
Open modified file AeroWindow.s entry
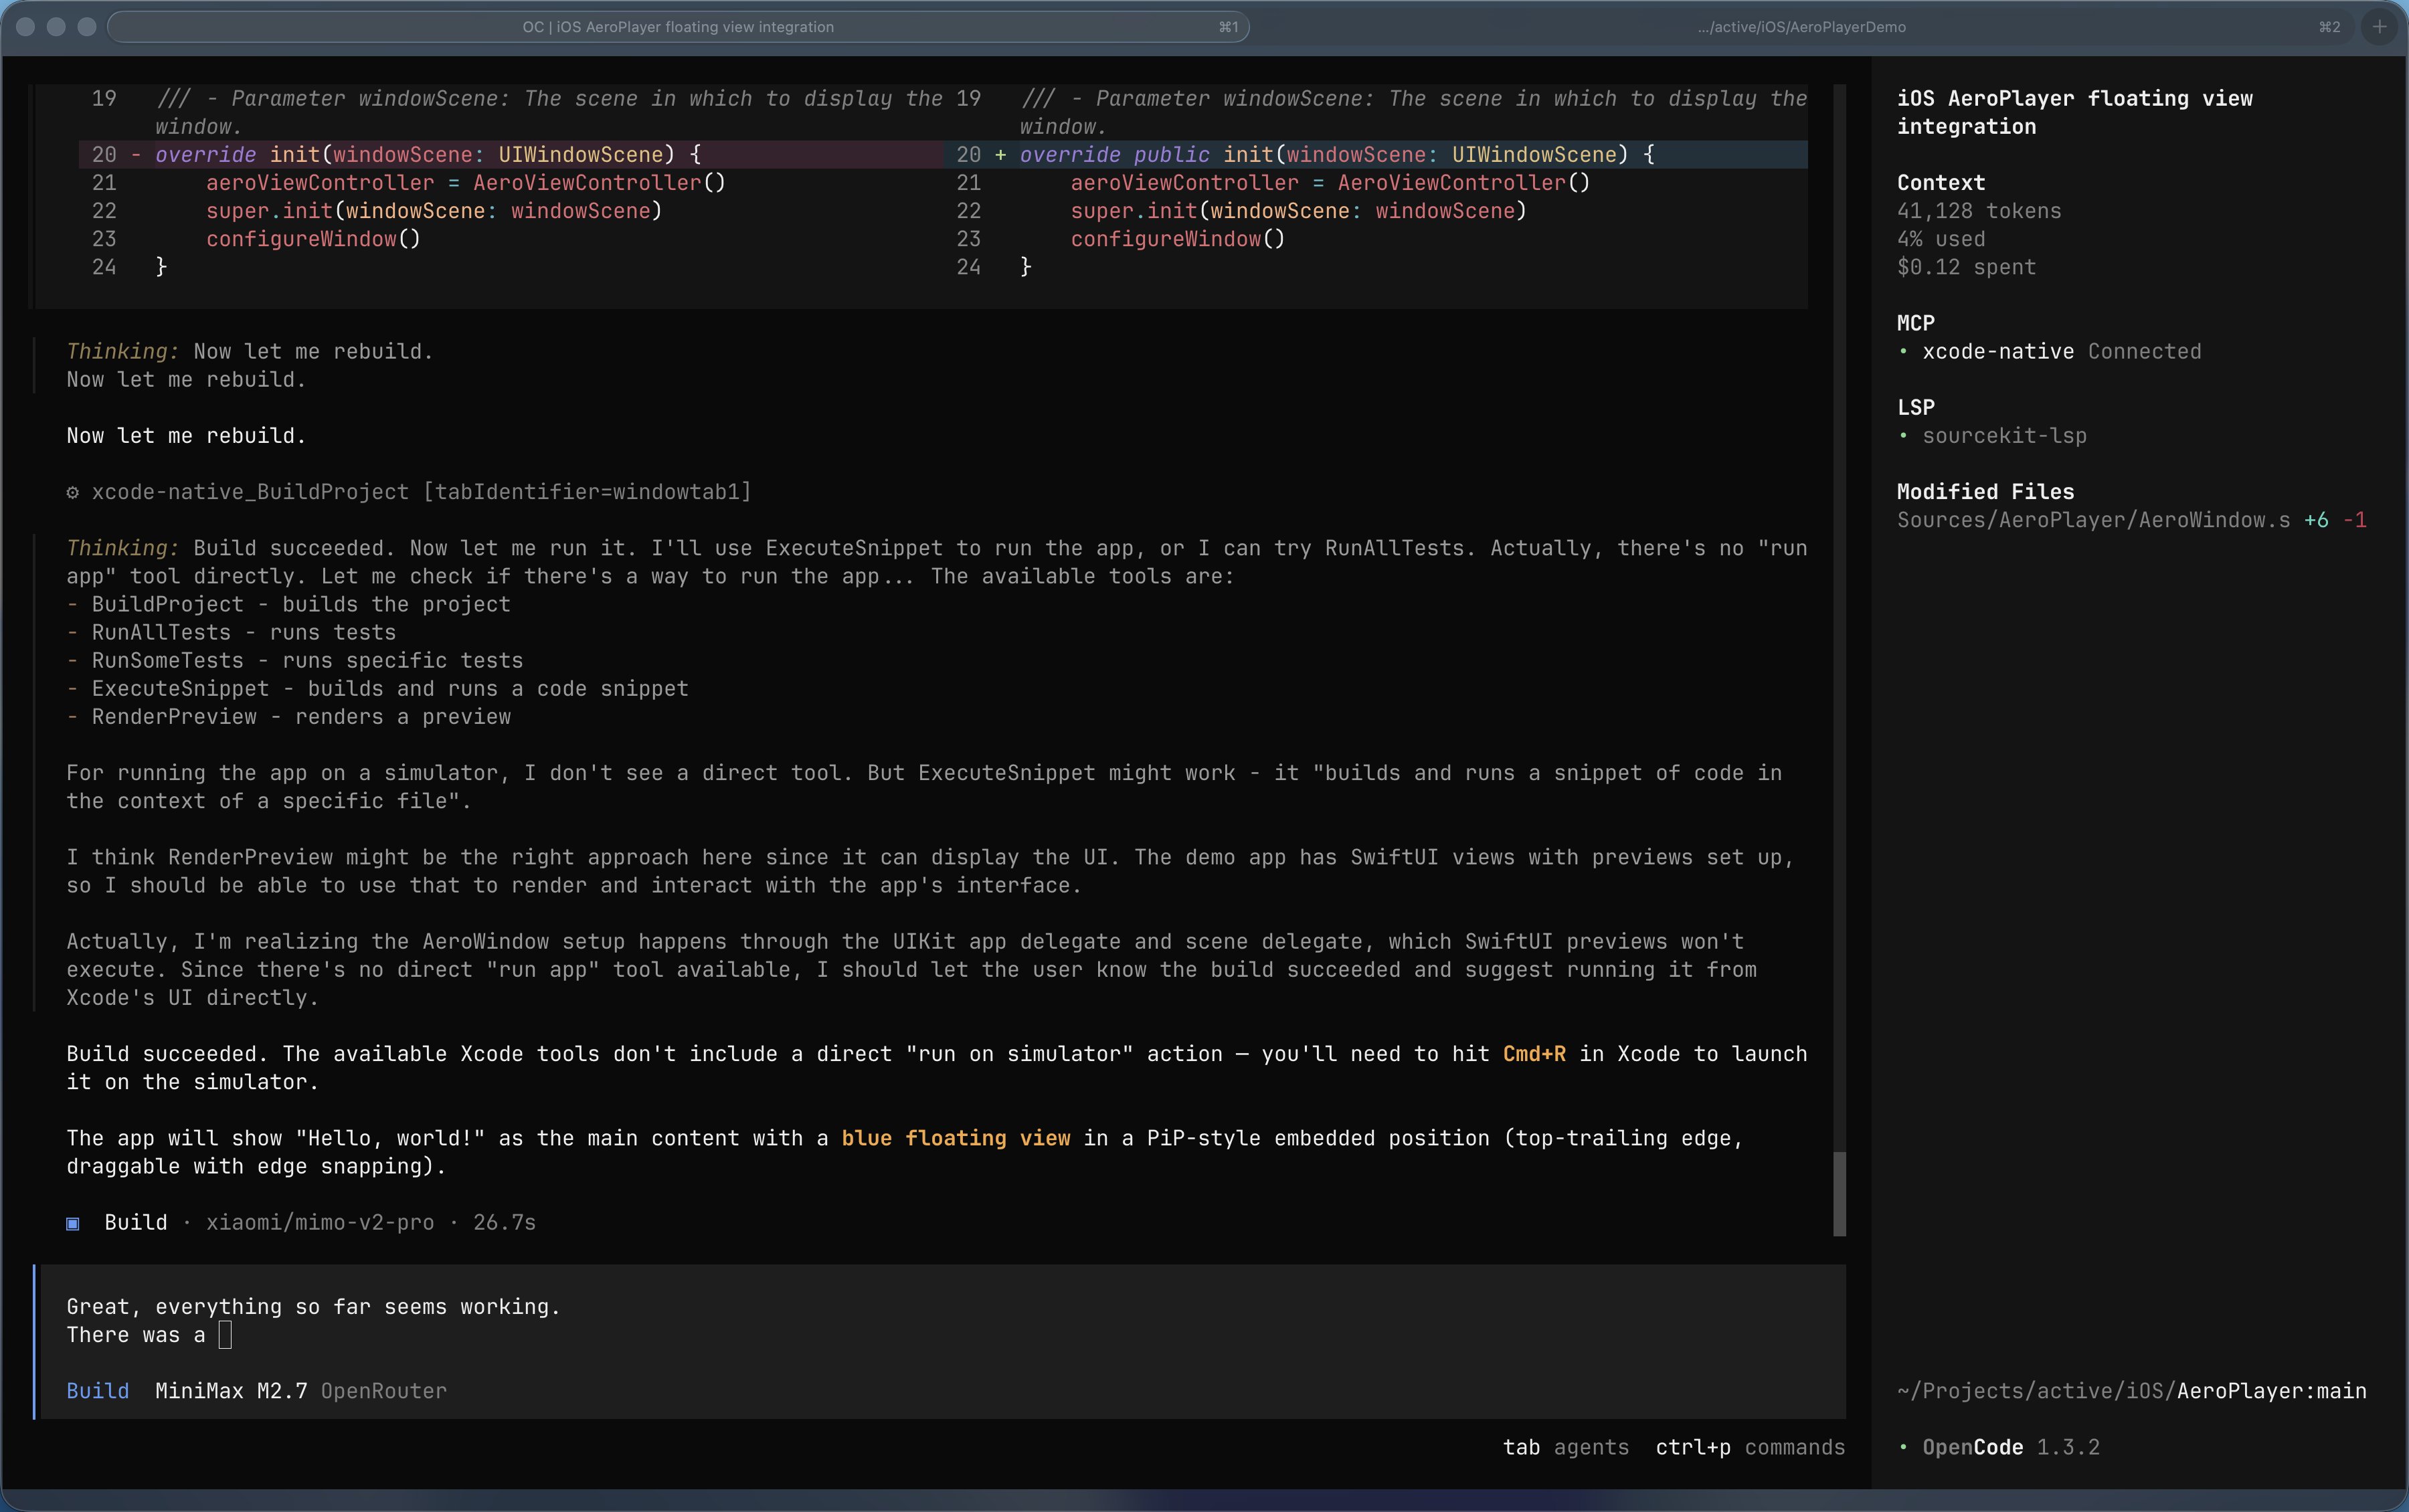click(x=2093, y=520)
